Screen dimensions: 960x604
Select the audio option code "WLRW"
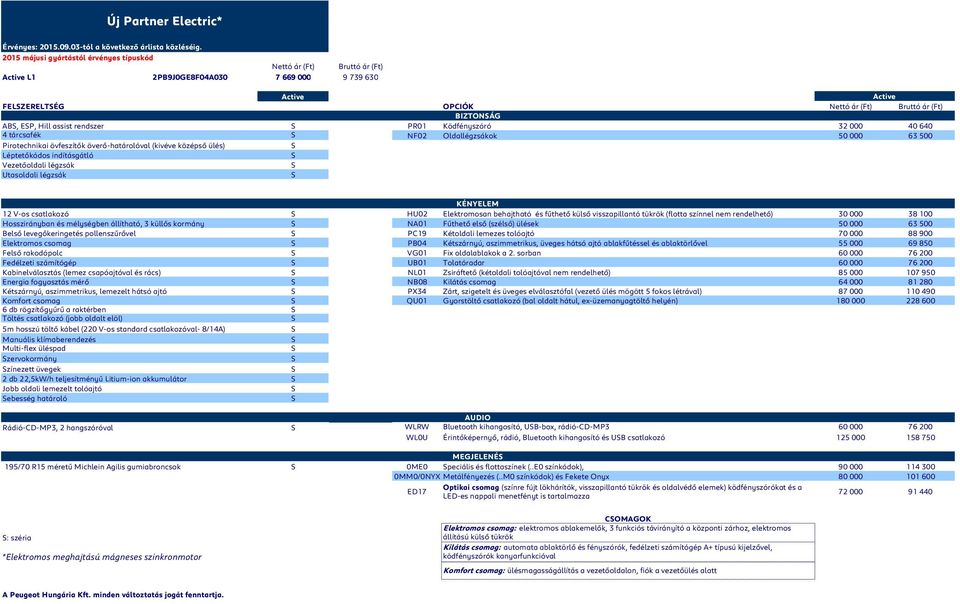[417, 427]
